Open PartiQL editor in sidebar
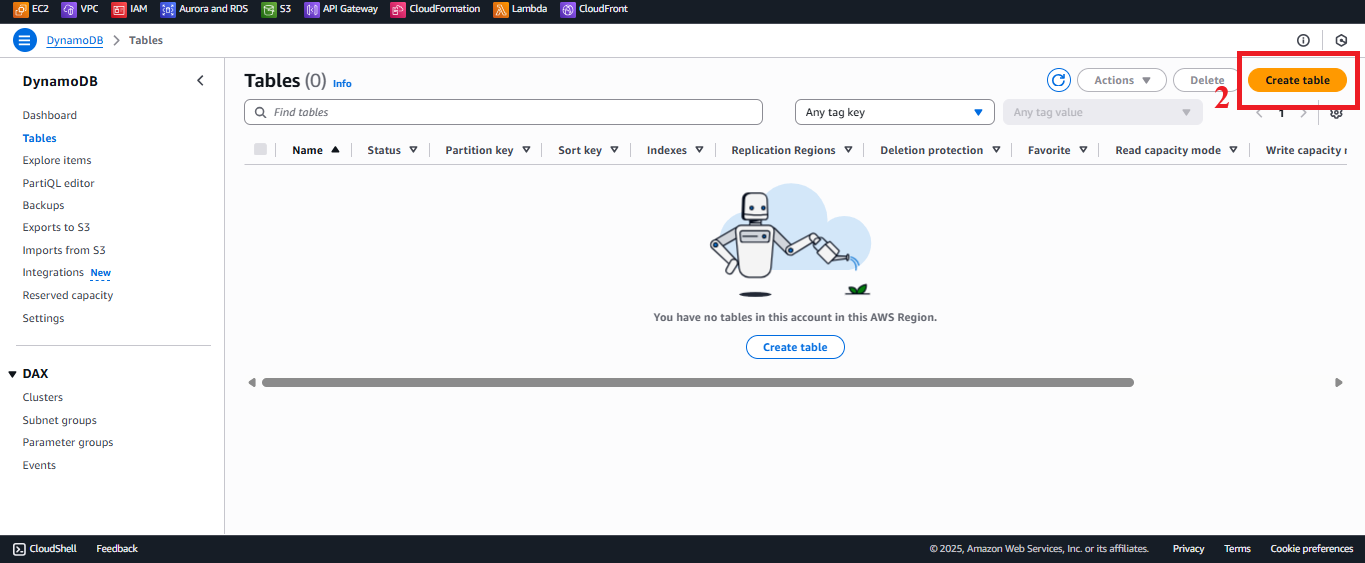 [x=59, y=183]
